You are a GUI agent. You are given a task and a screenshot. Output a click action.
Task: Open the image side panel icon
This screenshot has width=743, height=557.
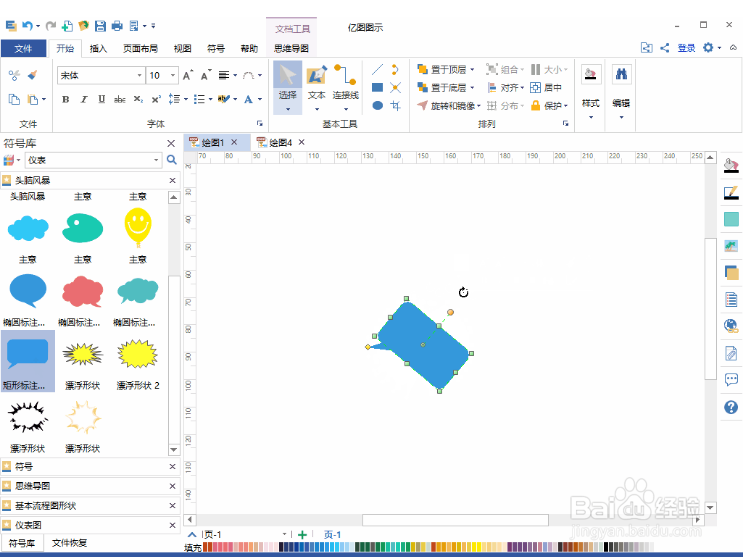(x=731, y=246)
